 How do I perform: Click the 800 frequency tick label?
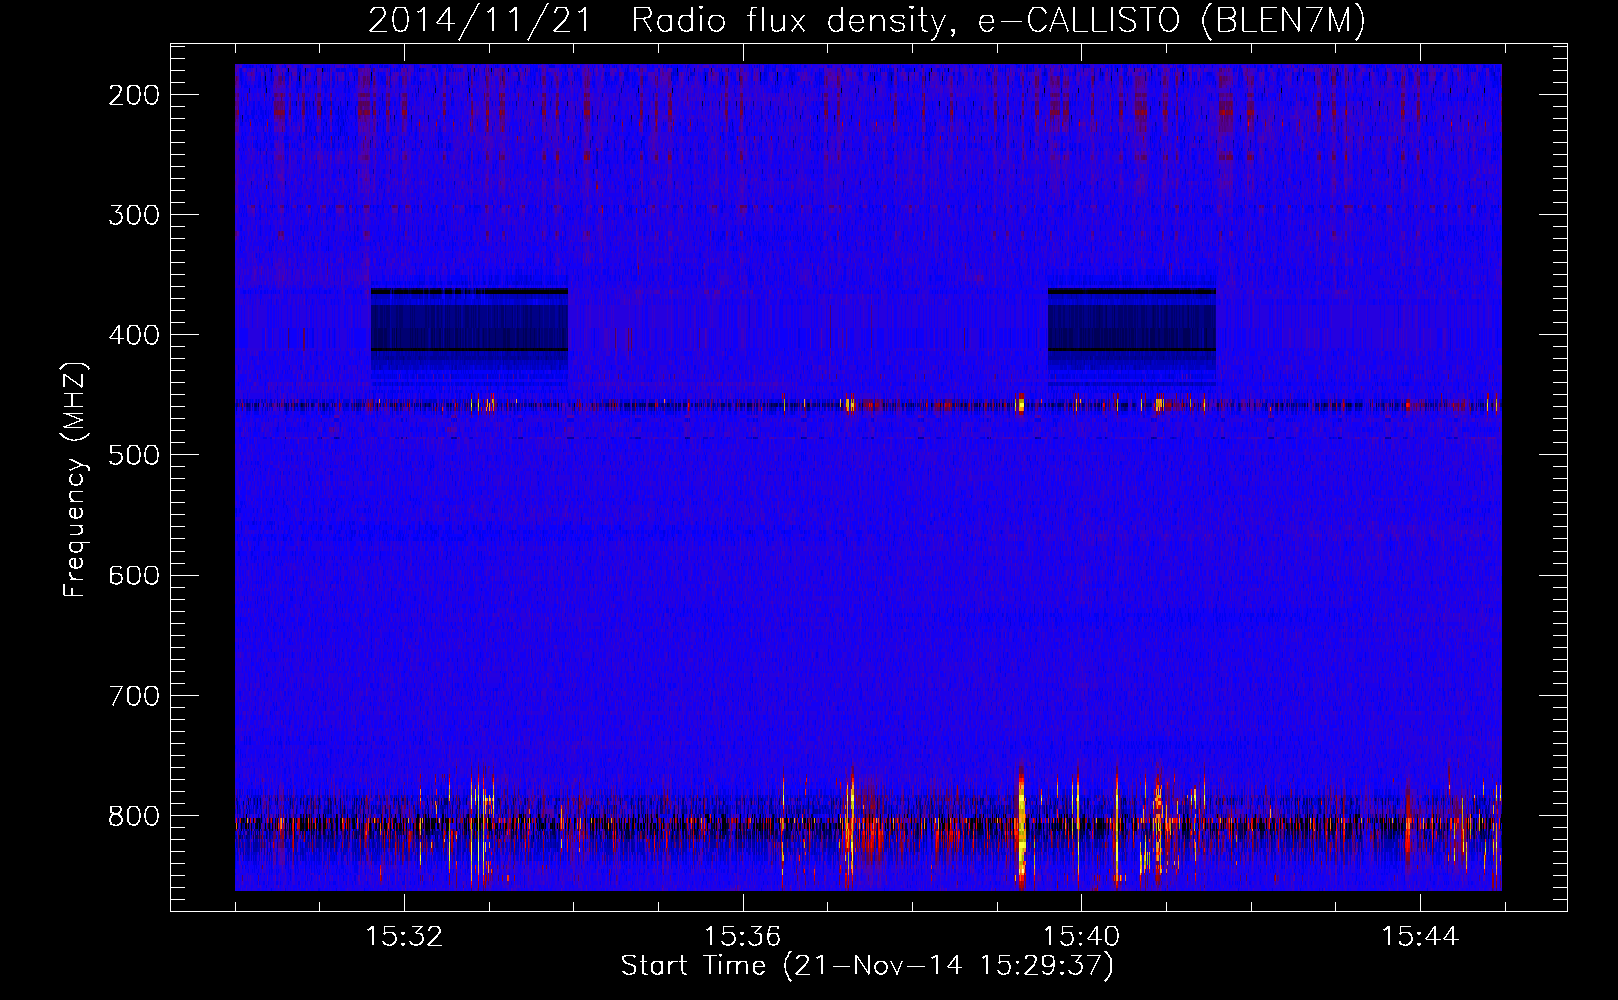point(134,815)
